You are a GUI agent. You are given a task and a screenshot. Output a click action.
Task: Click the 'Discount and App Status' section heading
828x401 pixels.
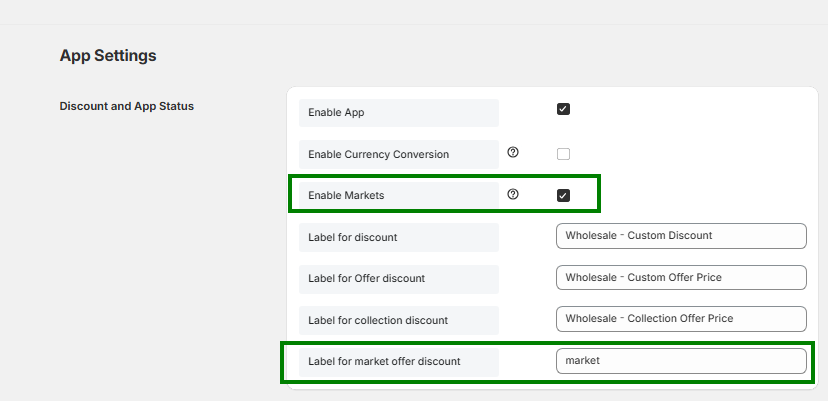tap(127, 106)
